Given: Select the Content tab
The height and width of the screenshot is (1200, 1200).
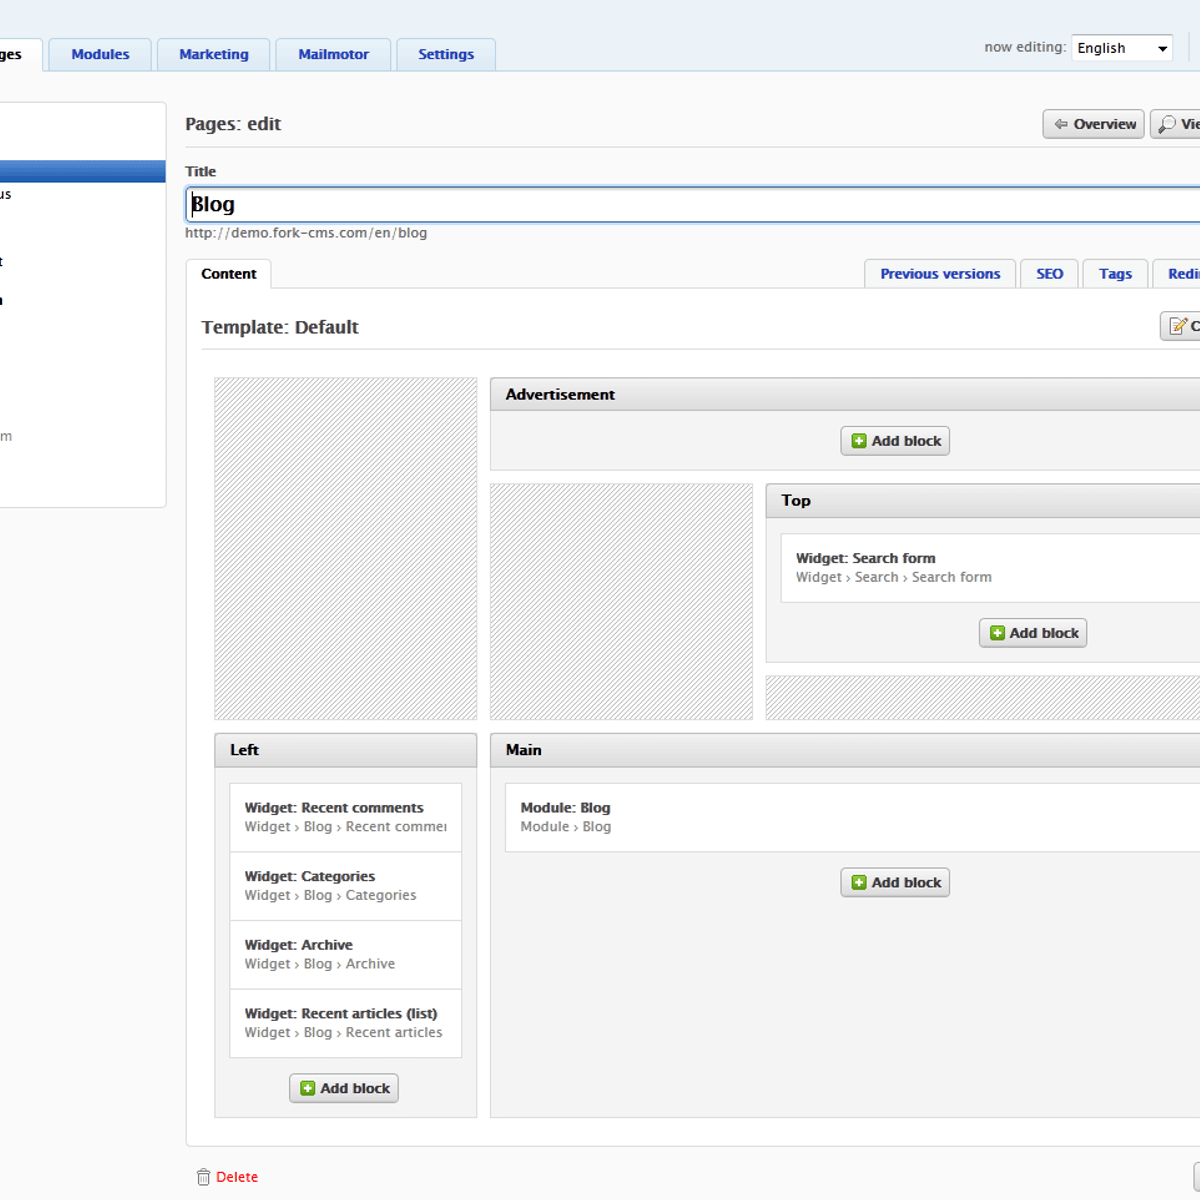Looking at the screenshot, I should (229, 274).
